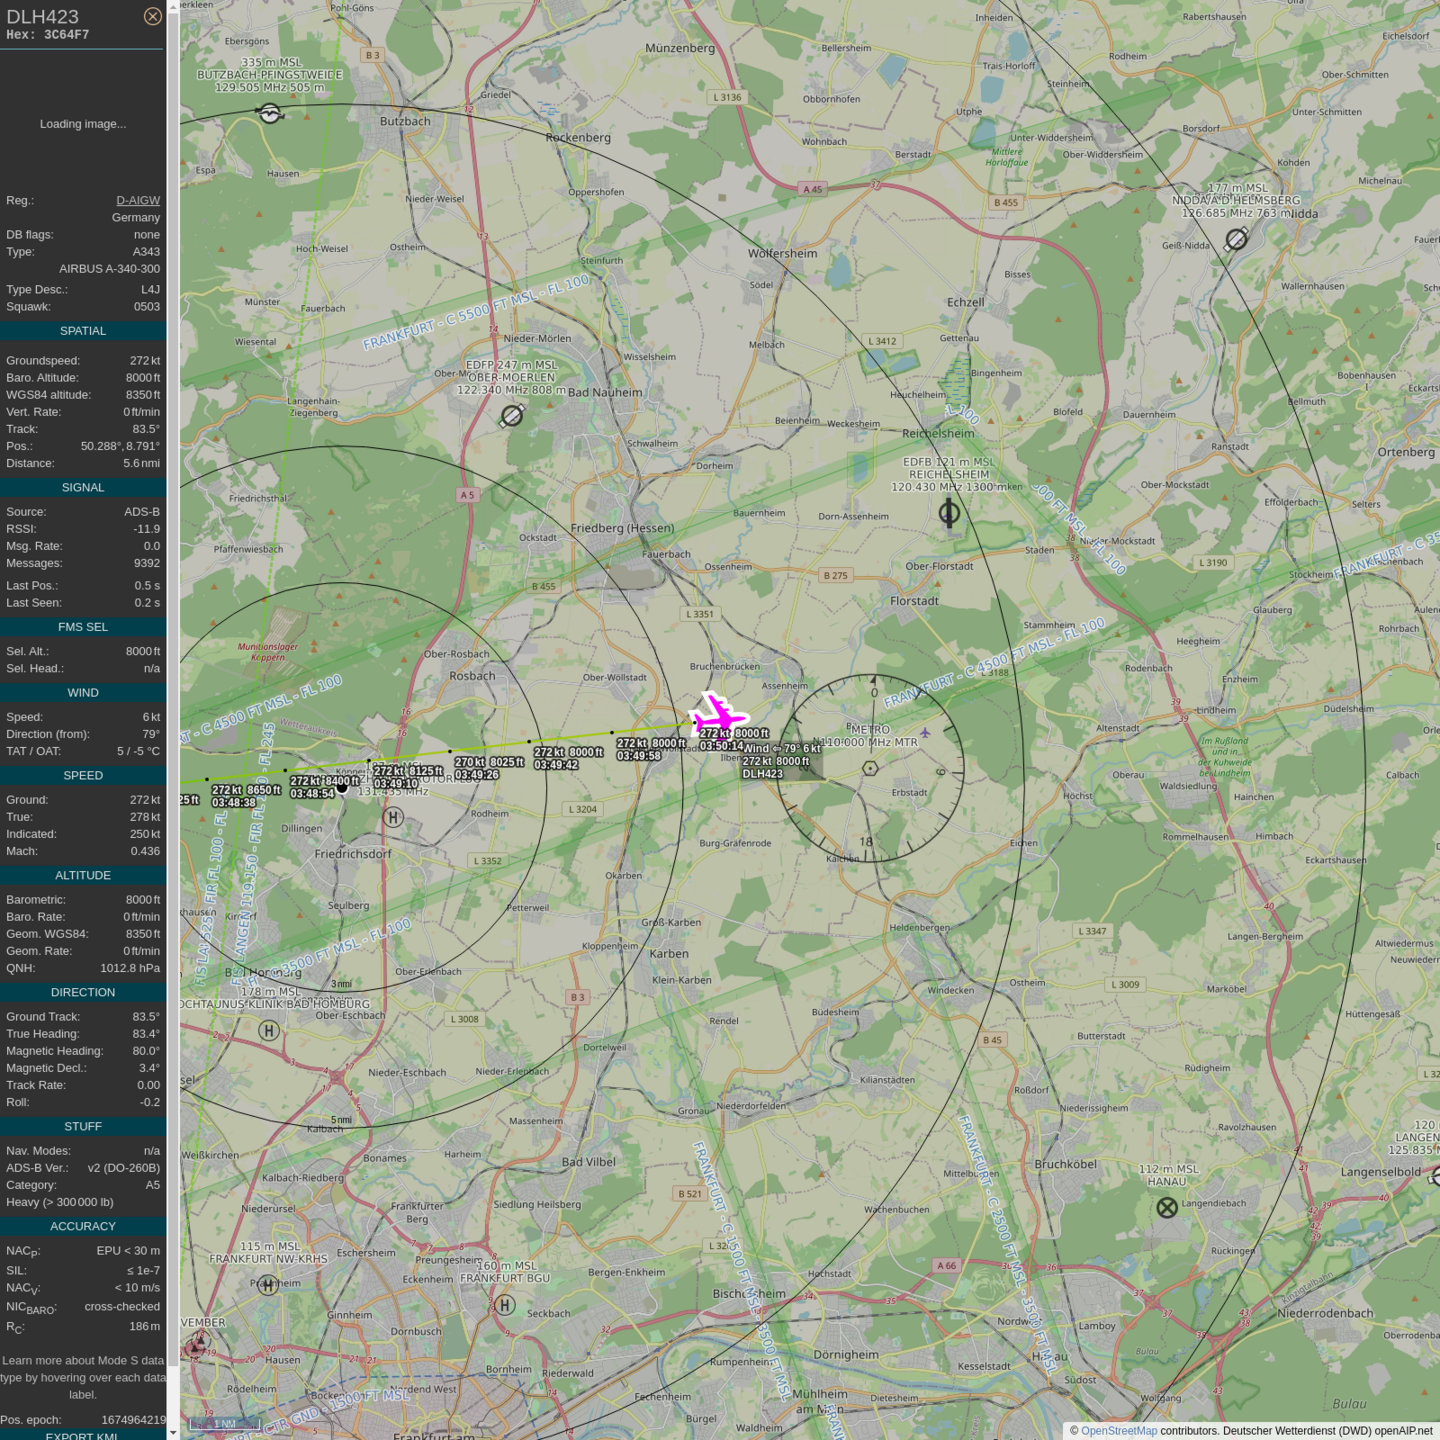Viewport: 1440px width, 1440px height.
Task: Select the EDFP Ober-Mörlen airfield icon
Action: (x=512, y=415)
